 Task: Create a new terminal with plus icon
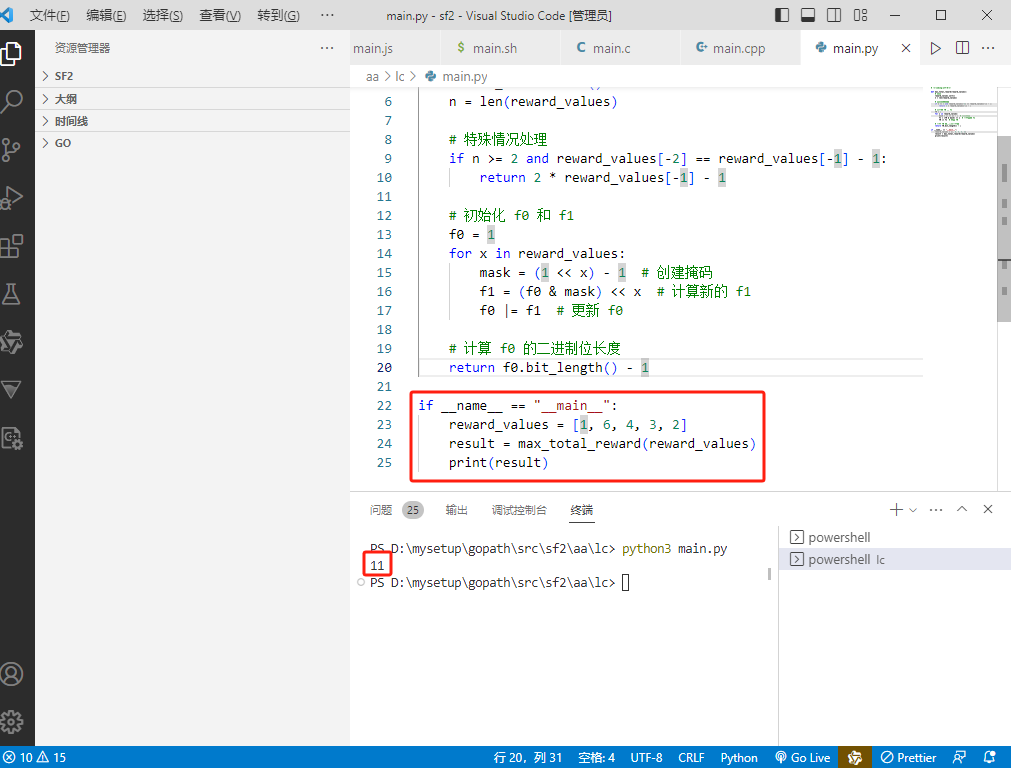(x=896, y=510)
